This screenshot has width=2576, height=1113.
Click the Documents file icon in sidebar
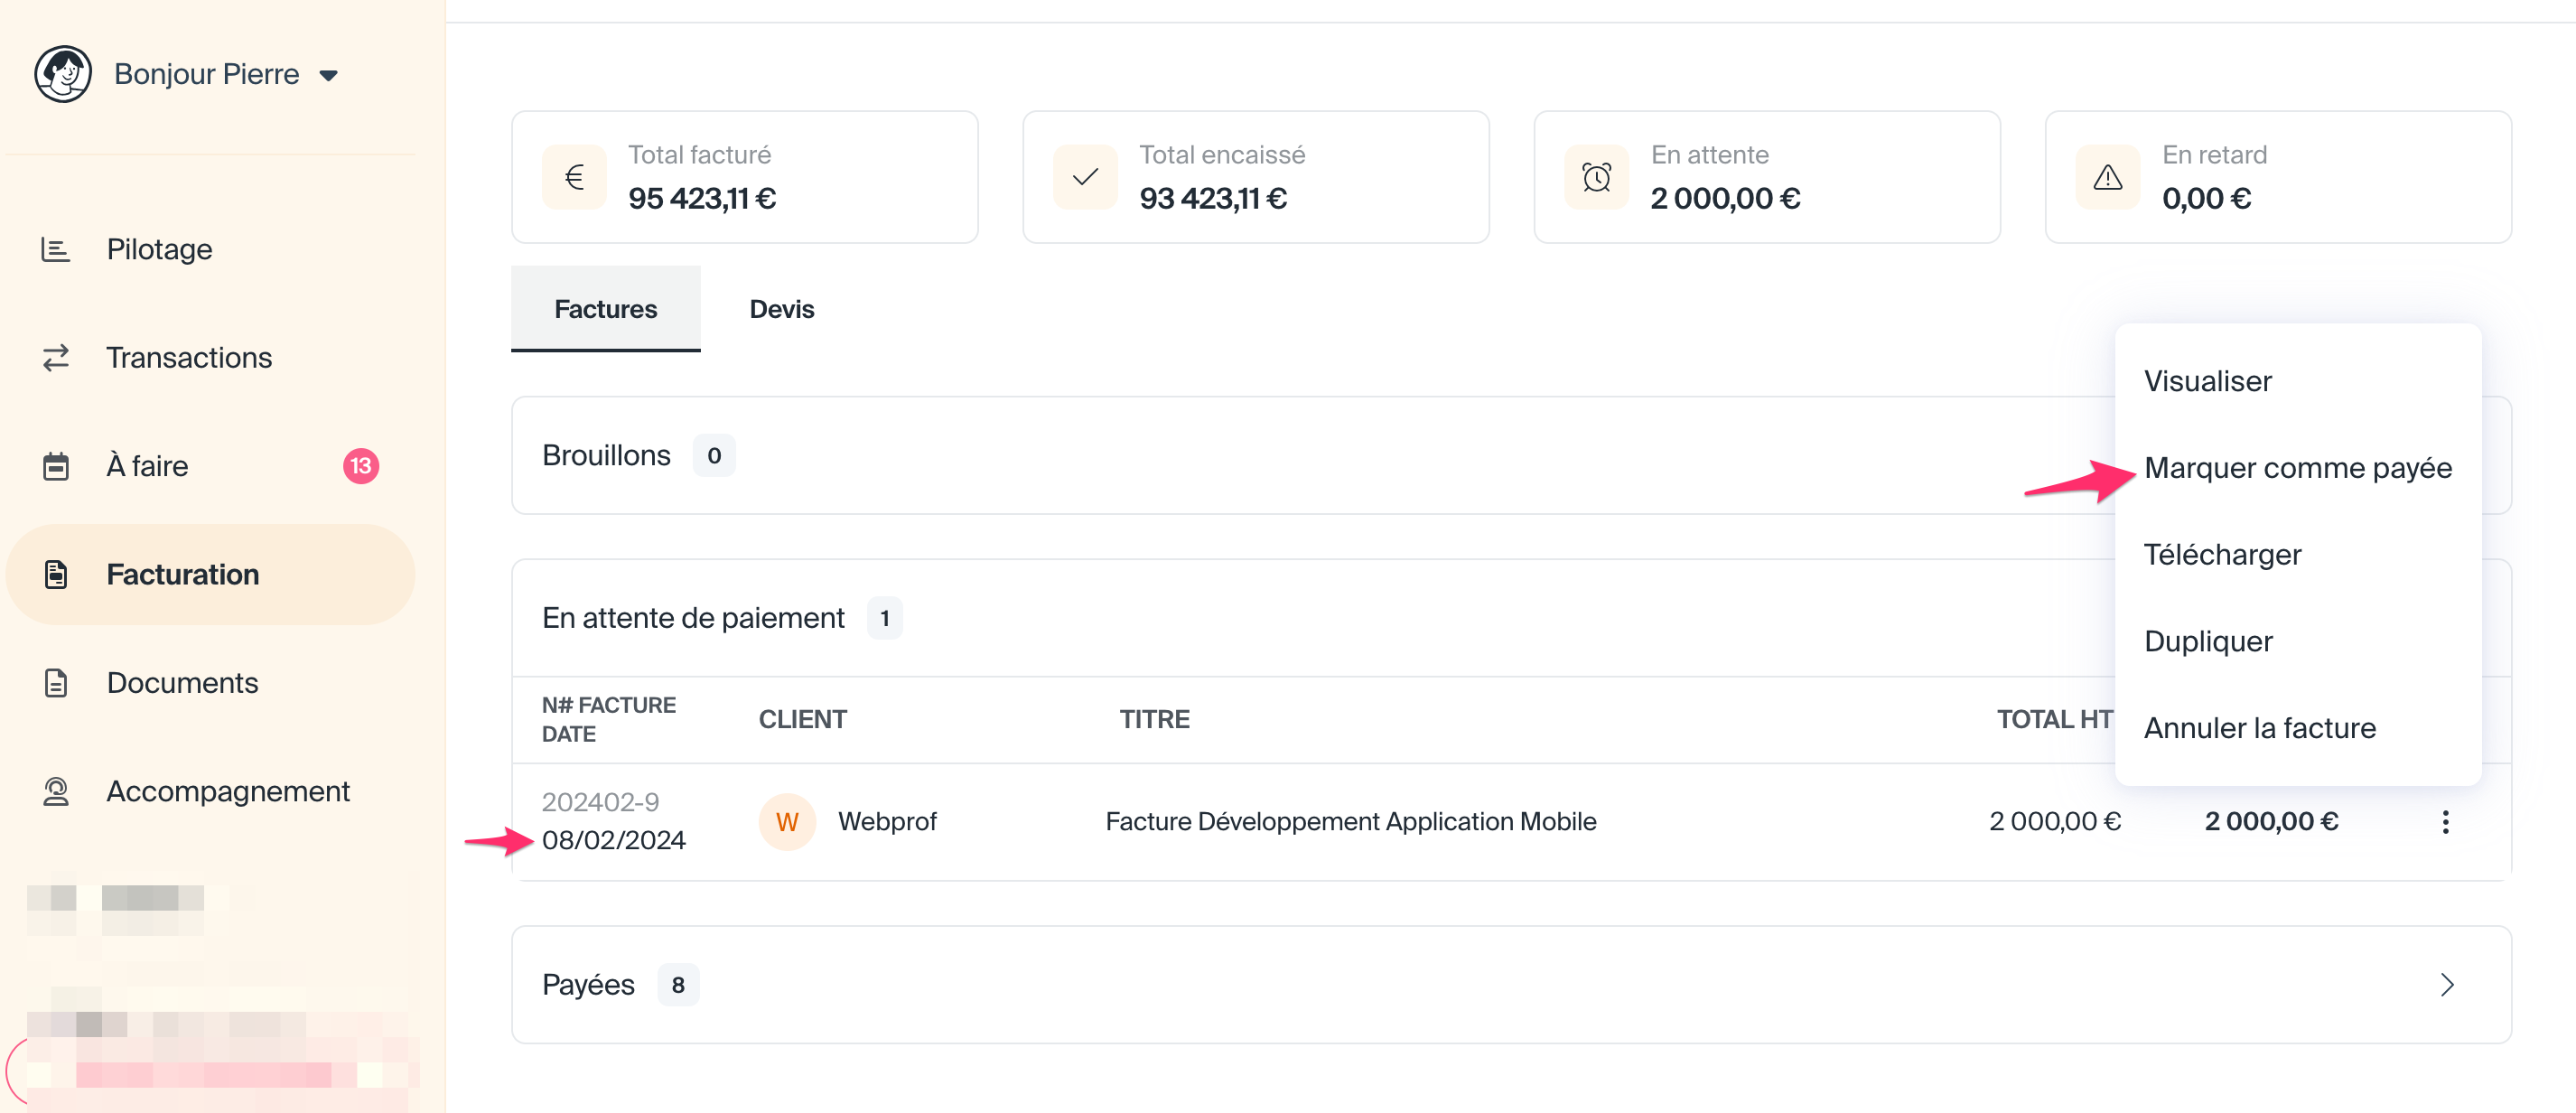[x=55, y=683]
